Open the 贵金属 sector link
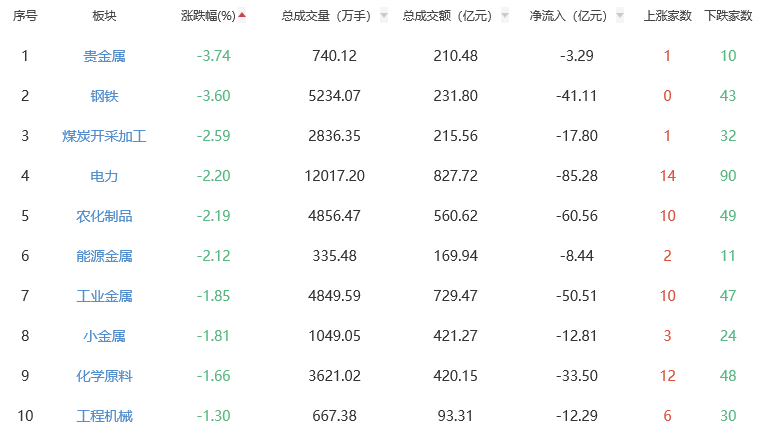This screenshot has width=769, height=433. (x=104, y=56)
